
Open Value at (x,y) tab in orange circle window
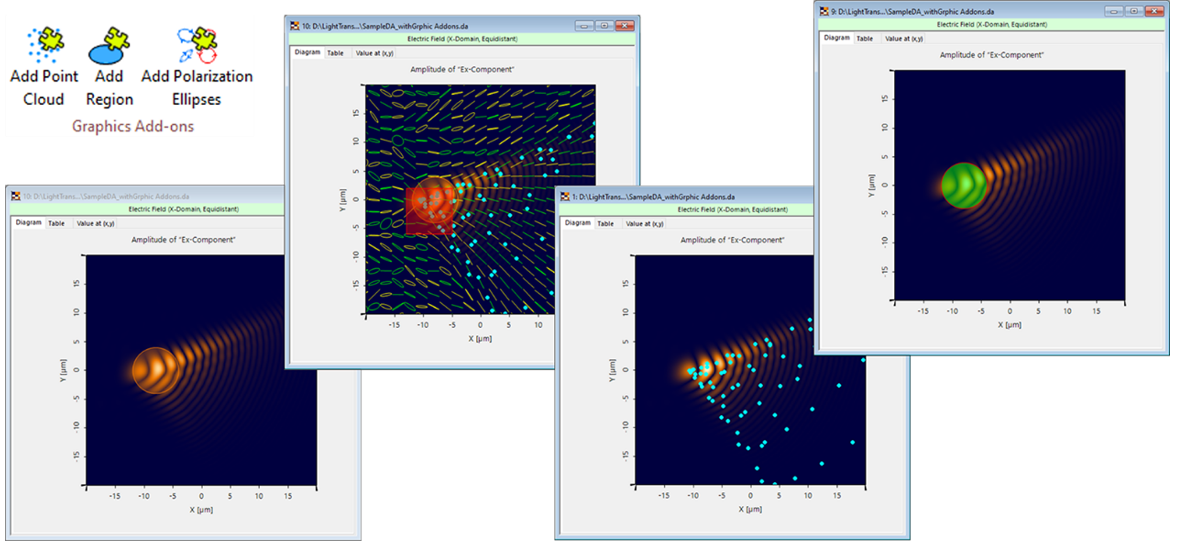click(x=96, y=224)
